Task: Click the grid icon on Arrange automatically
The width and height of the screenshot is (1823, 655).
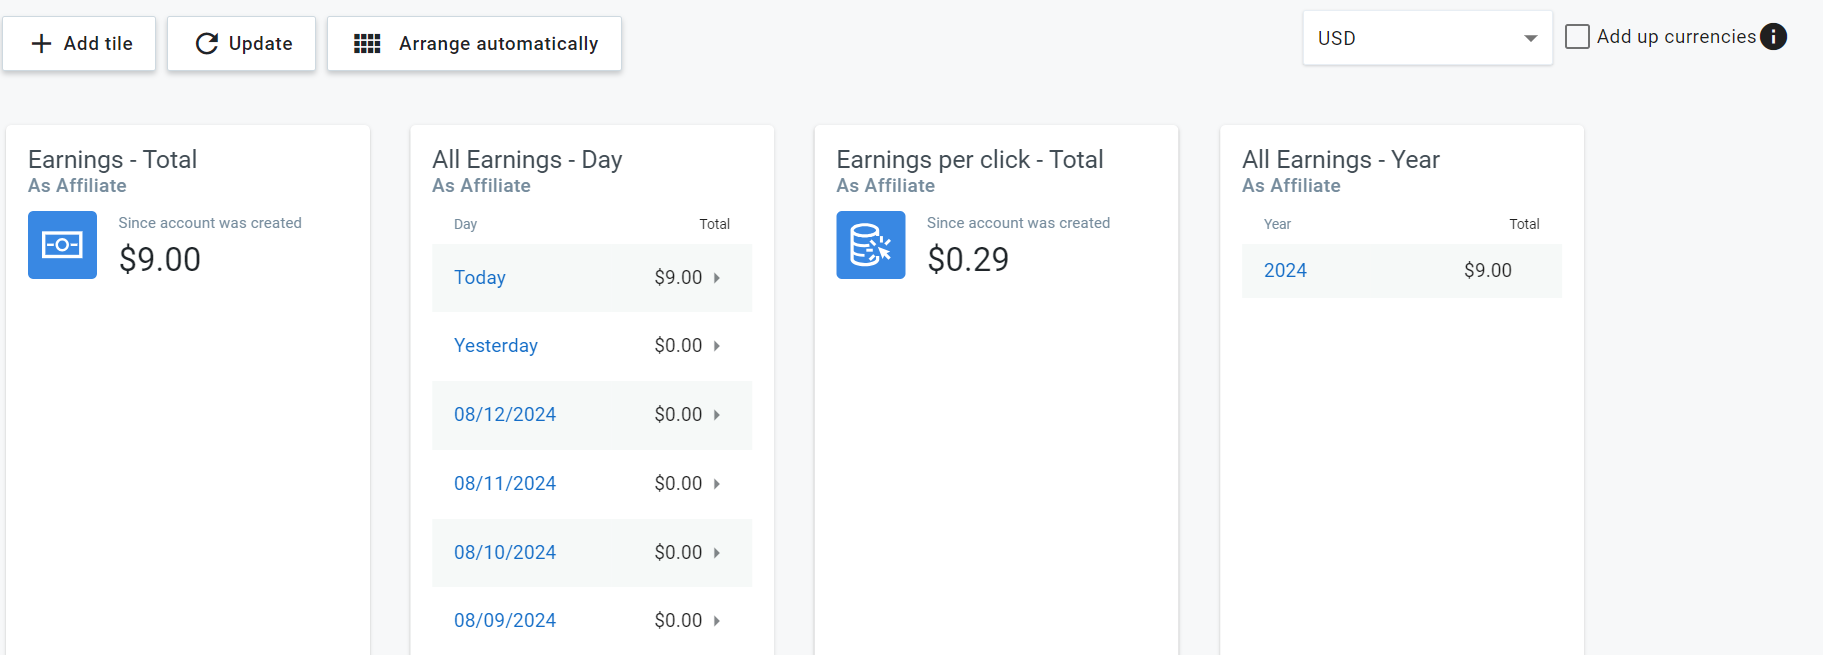Action: [x=367, y=44]
